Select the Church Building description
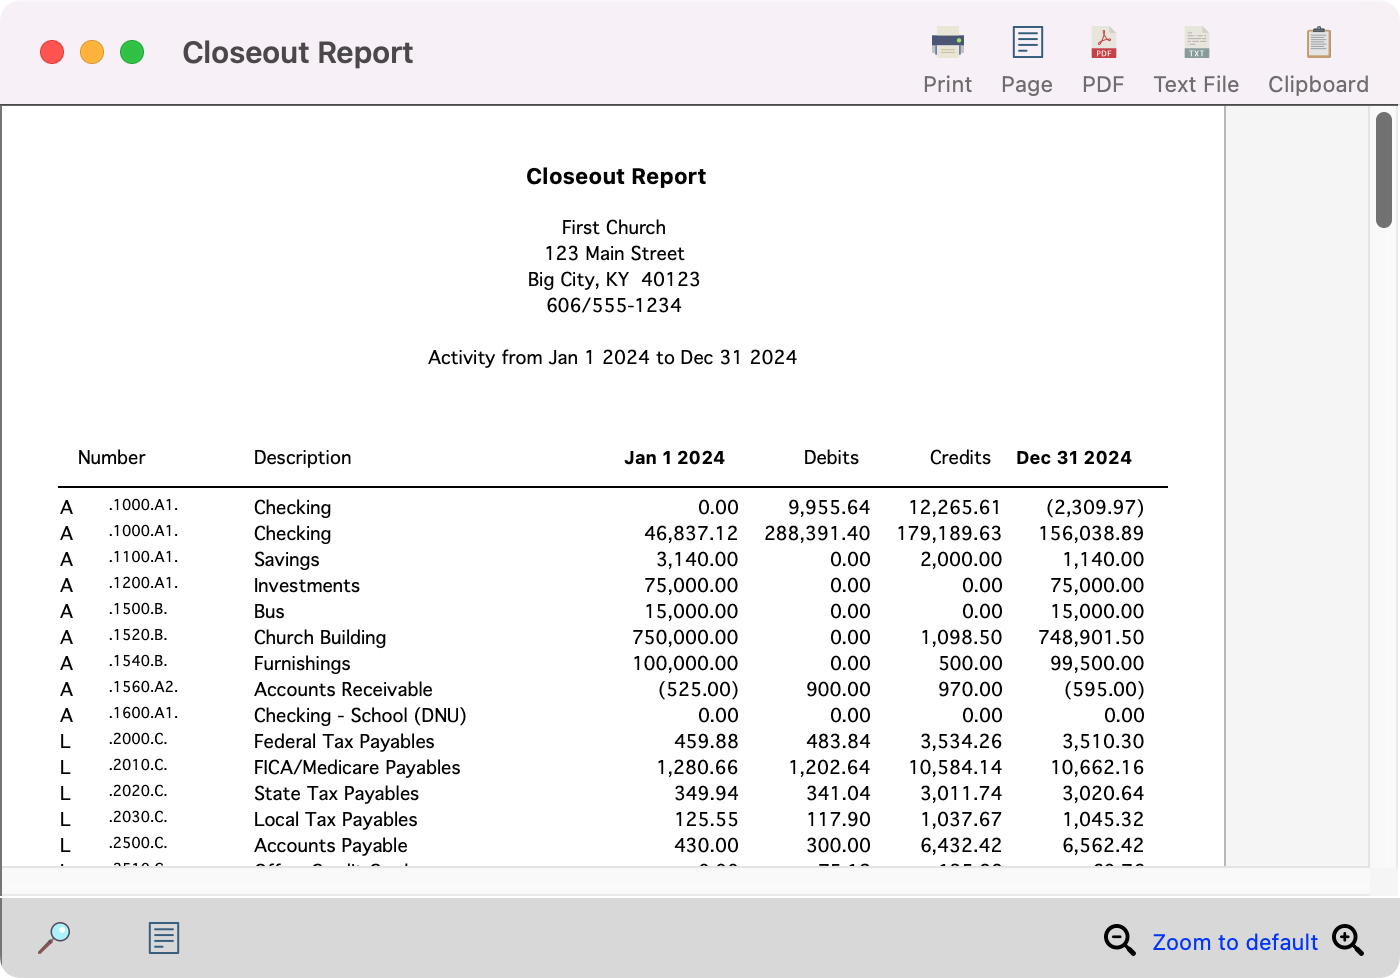 coord(319,637)
